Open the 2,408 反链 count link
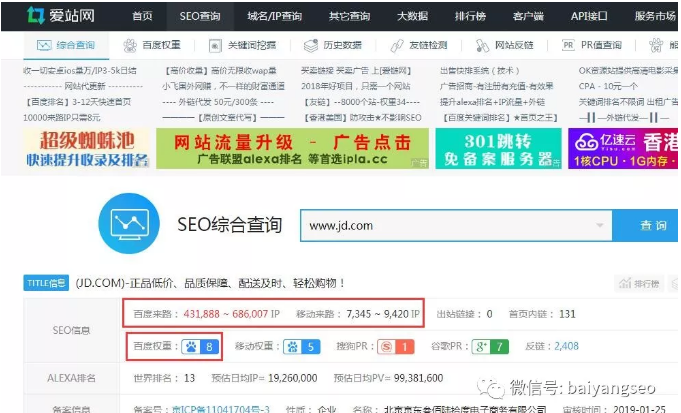 tap(566, 346)
